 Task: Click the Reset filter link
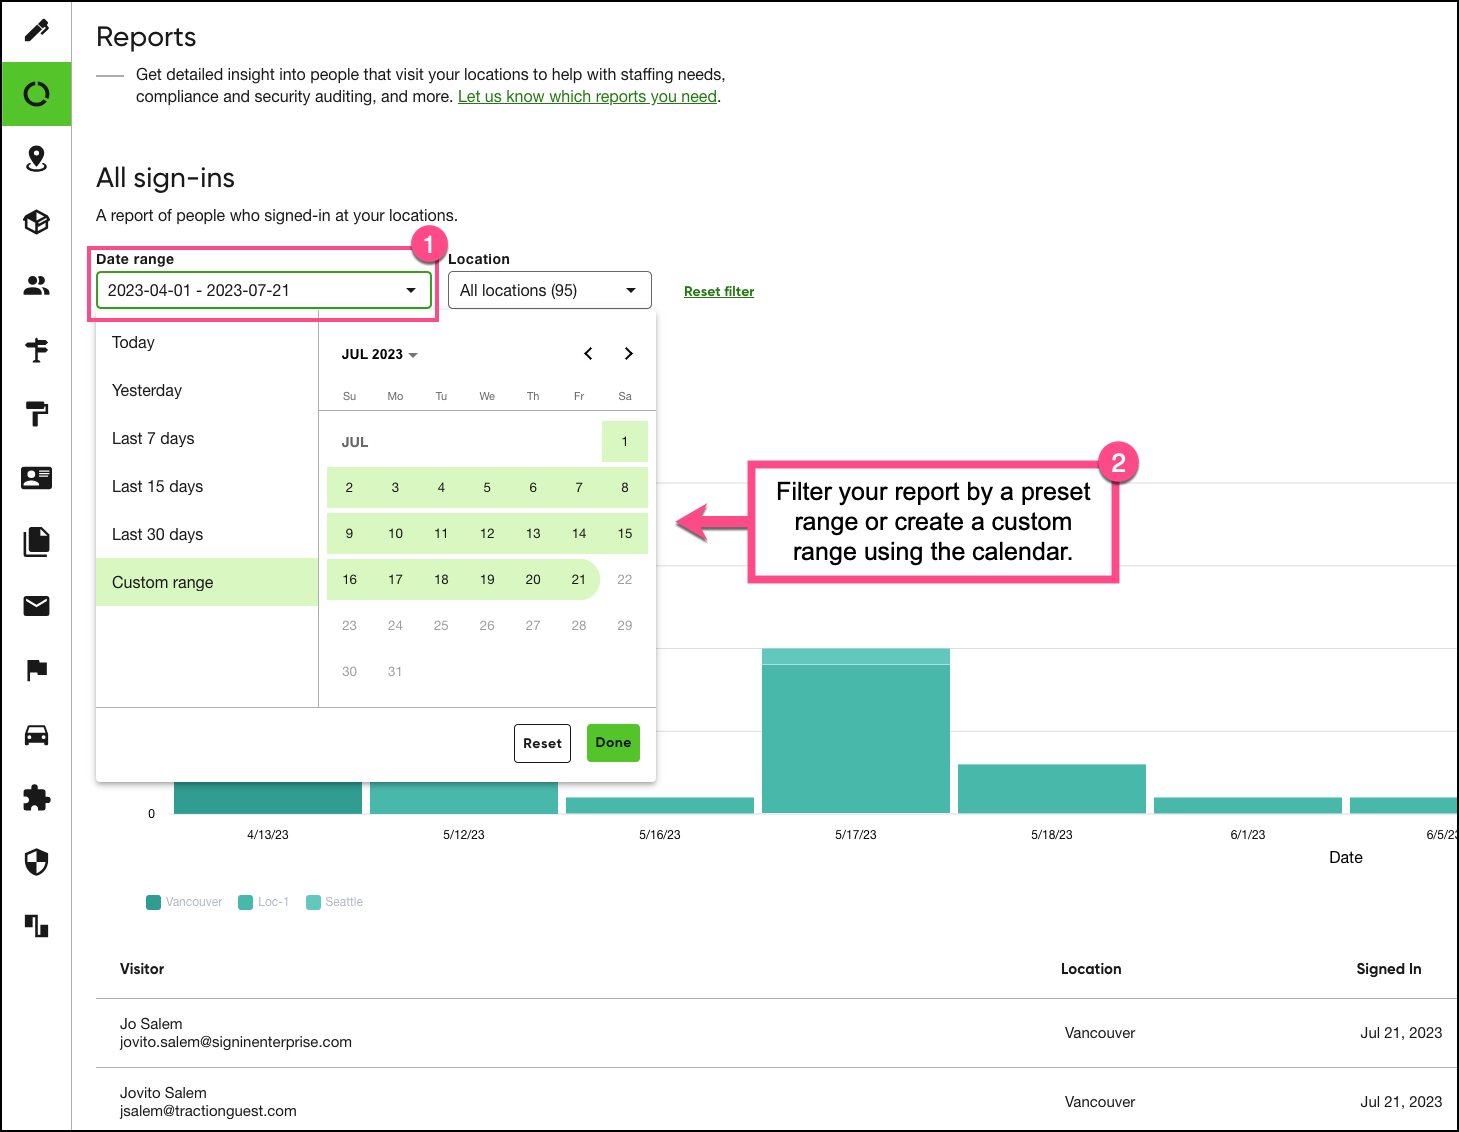pyautogui.click(x=719, y=291)
